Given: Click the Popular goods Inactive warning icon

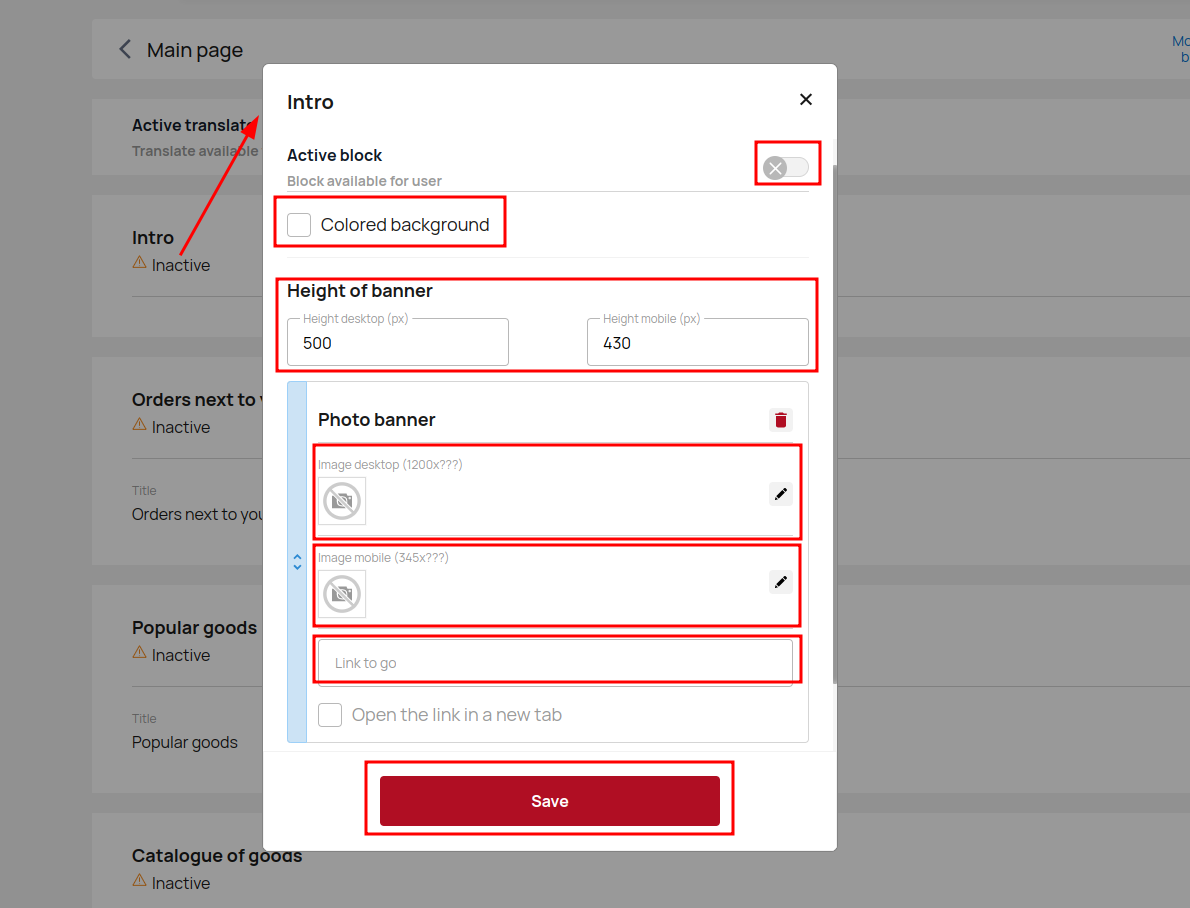Looking at the screenshot, I should coord(140,653).
